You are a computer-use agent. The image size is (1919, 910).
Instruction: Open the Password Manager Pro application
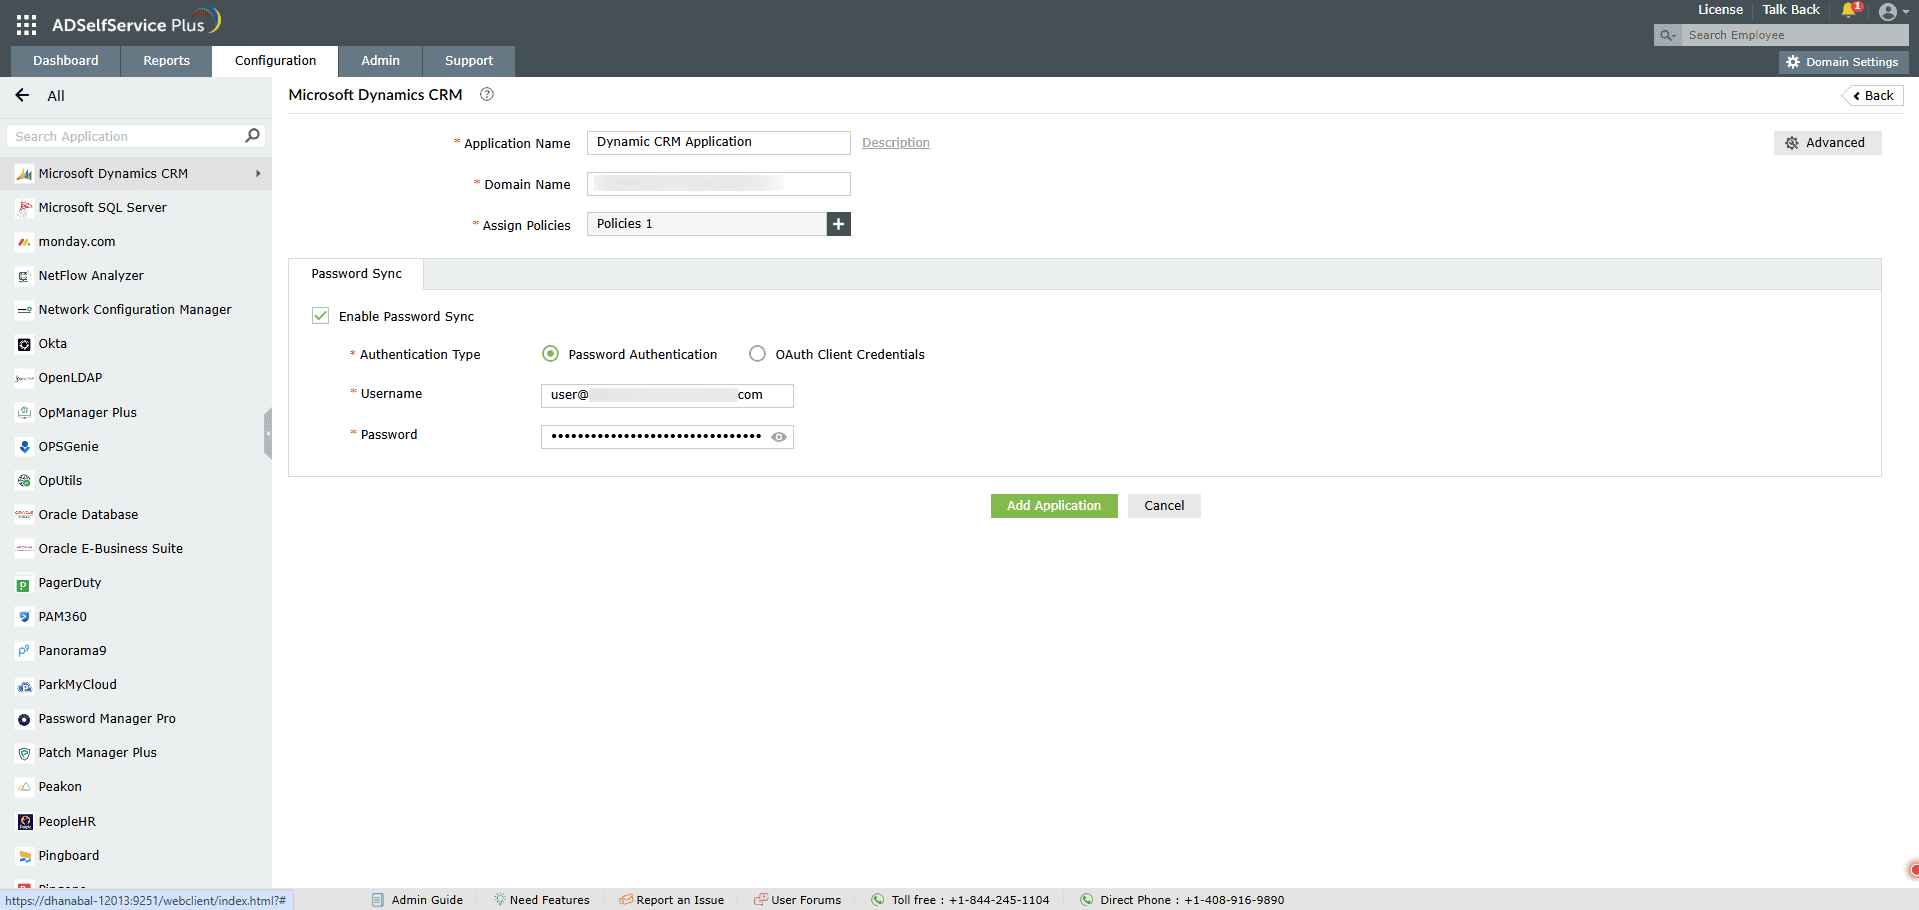pyautogui.click(x=106, y=718)
